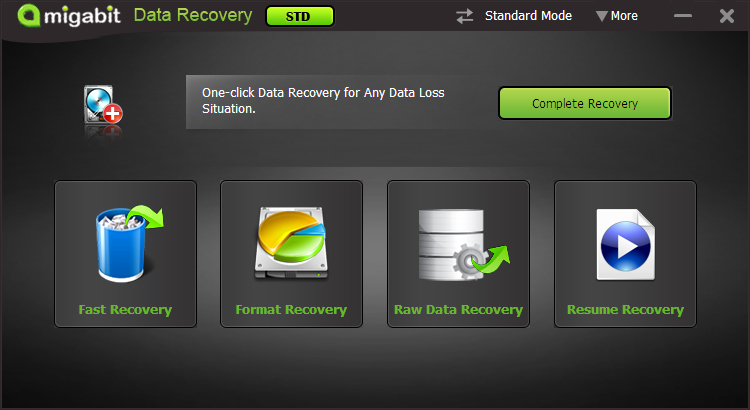The width and height of the screenshot is (750, 410).
Task: Open the play-button Resume Recovery icon
Action: 626,244
